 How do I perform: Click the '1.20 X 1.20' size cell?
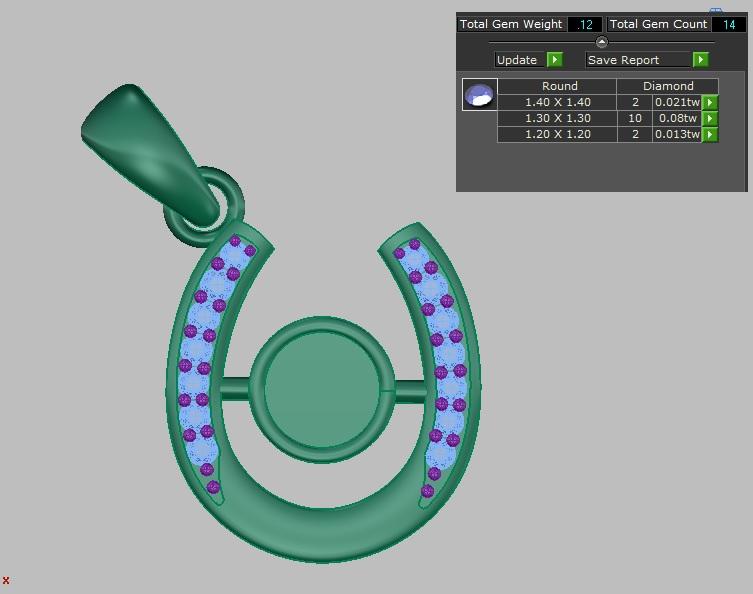558,134
